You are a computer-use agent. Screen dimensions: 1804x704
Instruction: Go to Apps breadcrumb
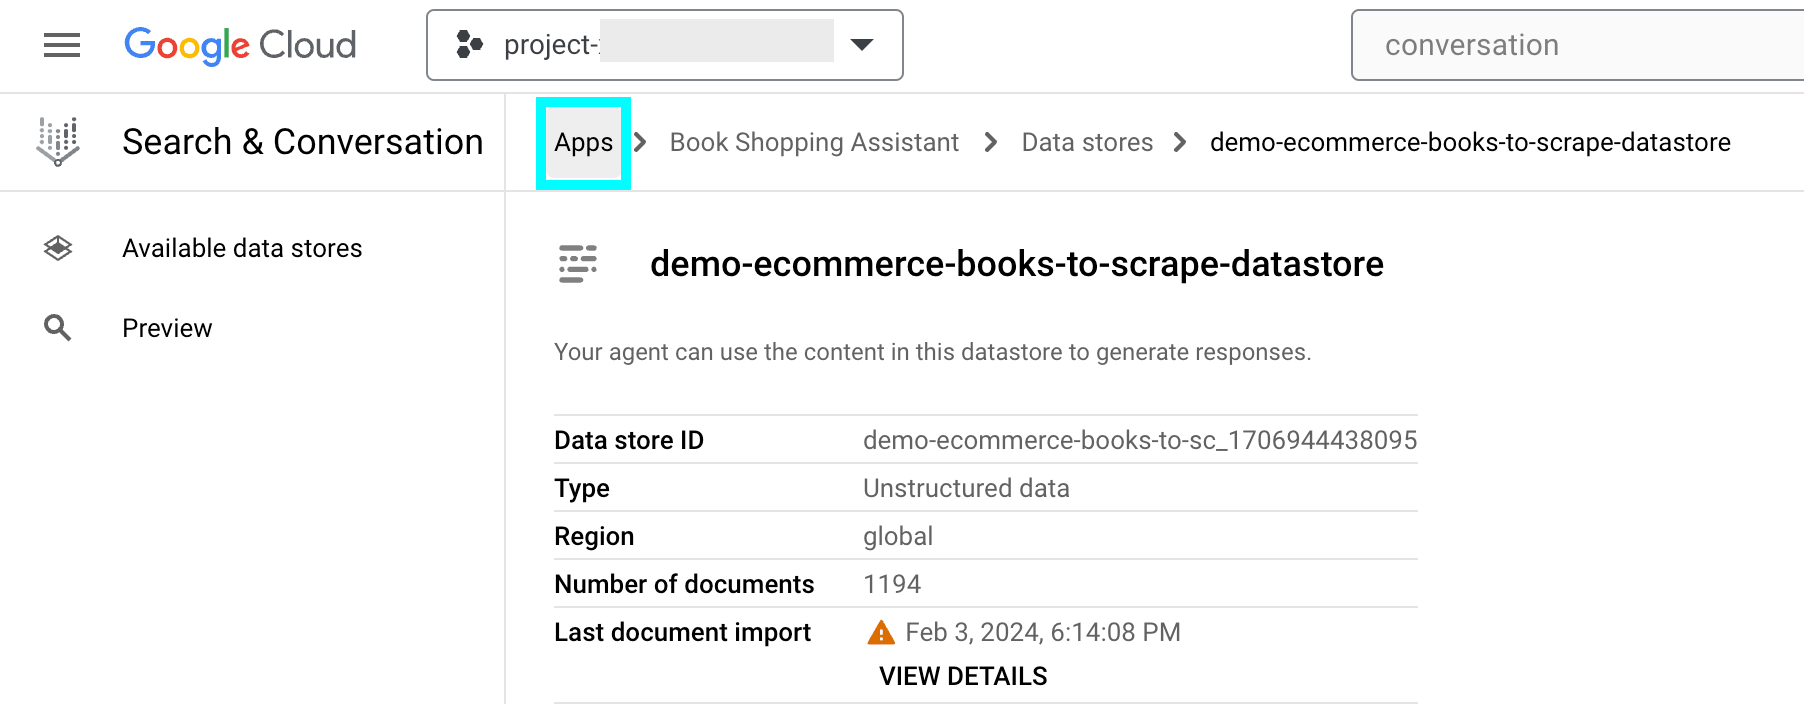point(584,142)
